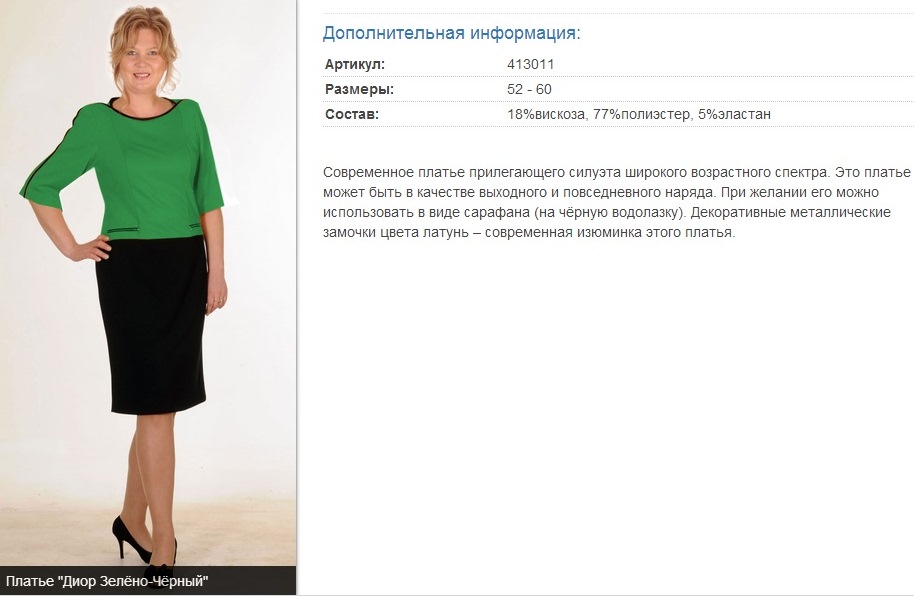The height and width of the screenshot is (596, 914).
Task: Click the size range 52 - 60
Action: pyautogui.click(x=529, y=89)
